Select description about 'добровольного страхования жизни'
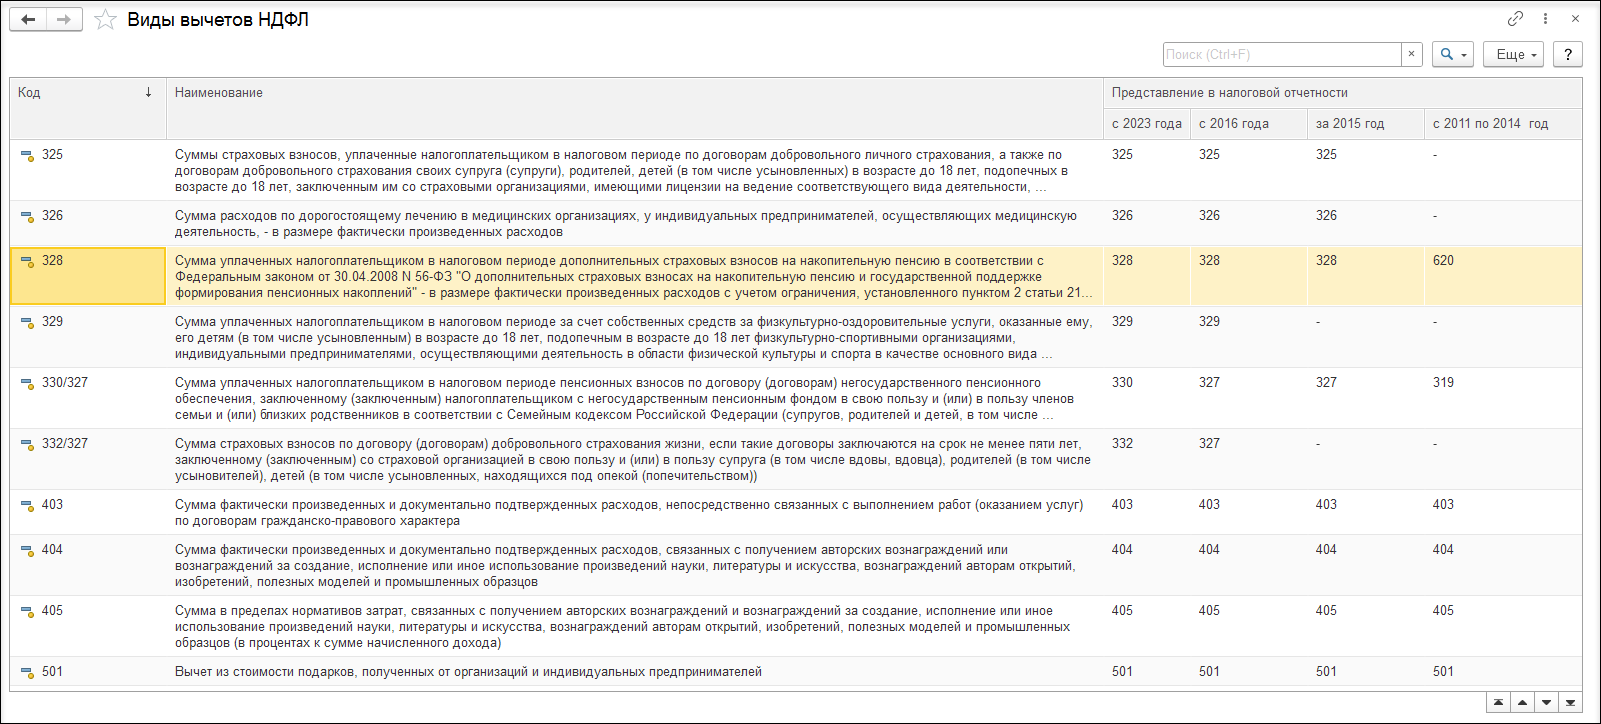Screen dimensions: 1601x724 (x=635, y=460)
